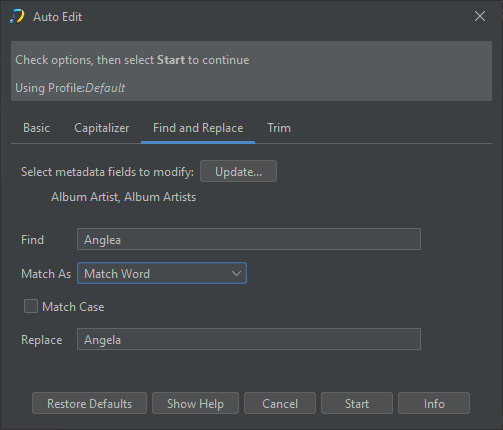Start the auto edit task
The width and height of the screenshot is (503, 430).
pyautogui.click(x=357, y=403)
